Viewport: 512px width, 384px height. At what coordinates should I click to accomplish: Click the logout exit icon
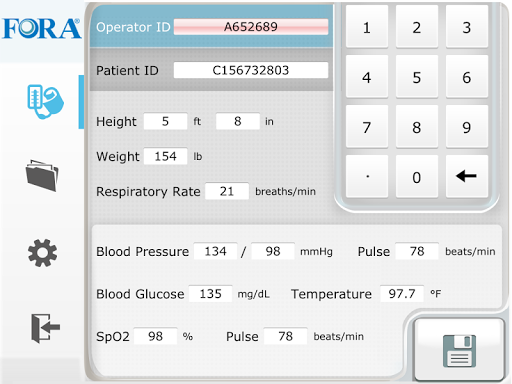tap(45, 328)
